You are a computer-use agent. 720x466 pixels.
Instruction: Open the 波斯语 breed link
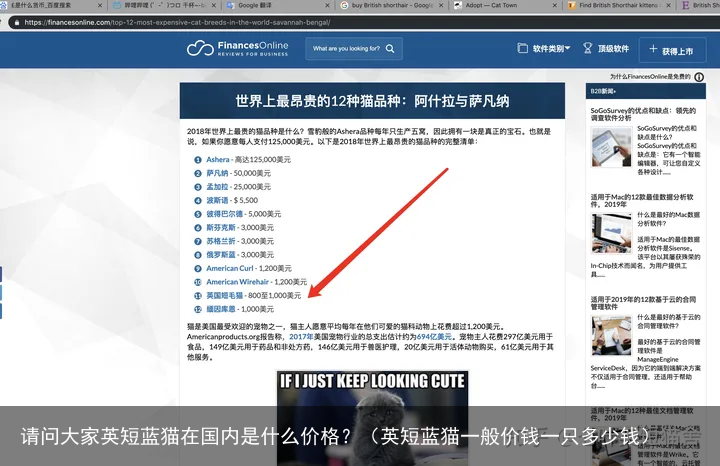217,200
